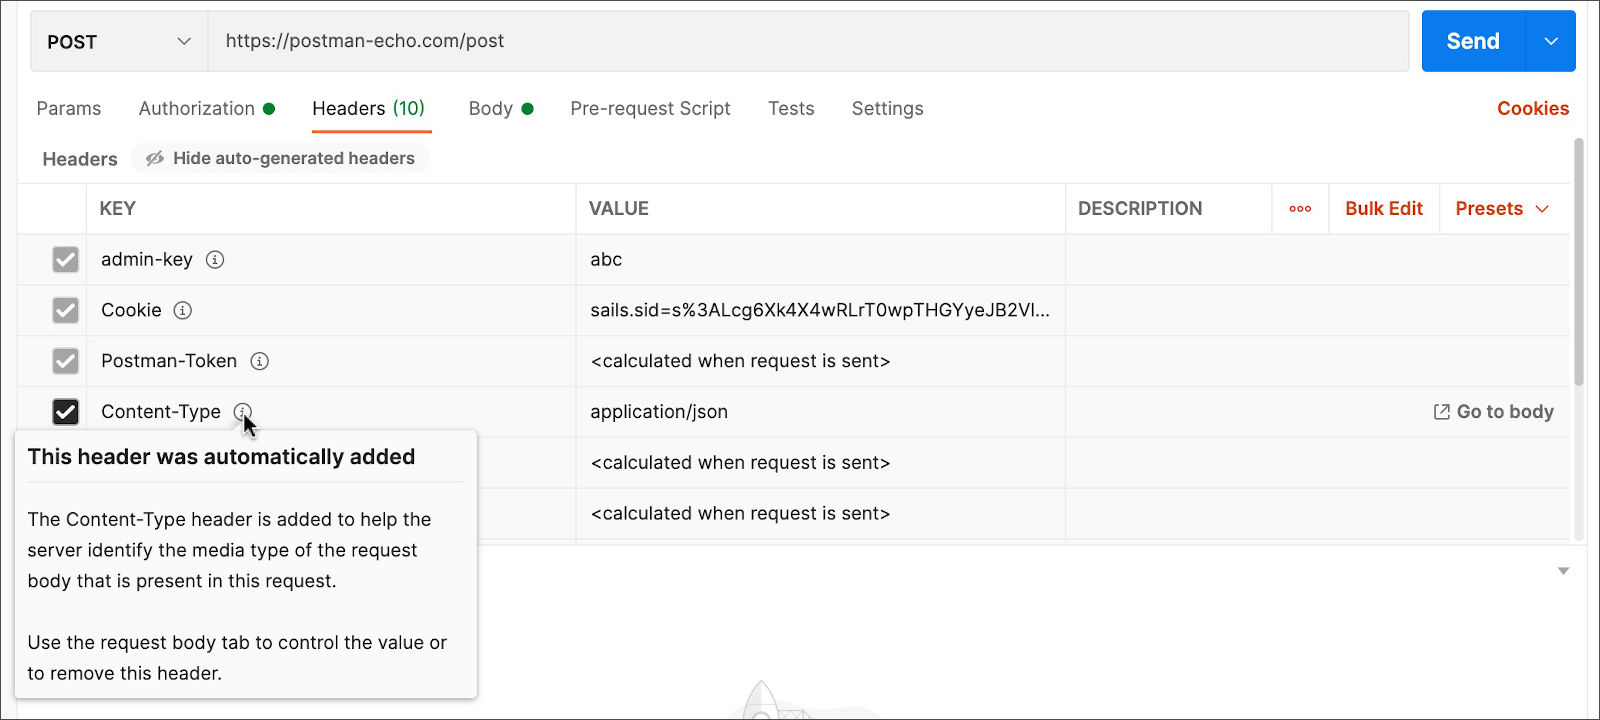
Task: Open the headers table more-options menu
Action: (1299, 209)
